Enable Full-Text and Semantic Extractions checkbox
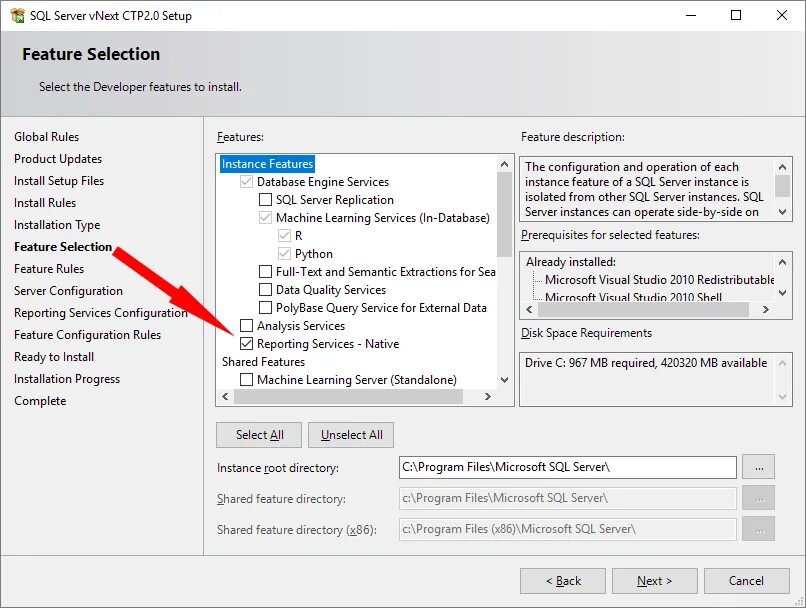The height and width of the screenshot is (608, 806). click(265, 271)
